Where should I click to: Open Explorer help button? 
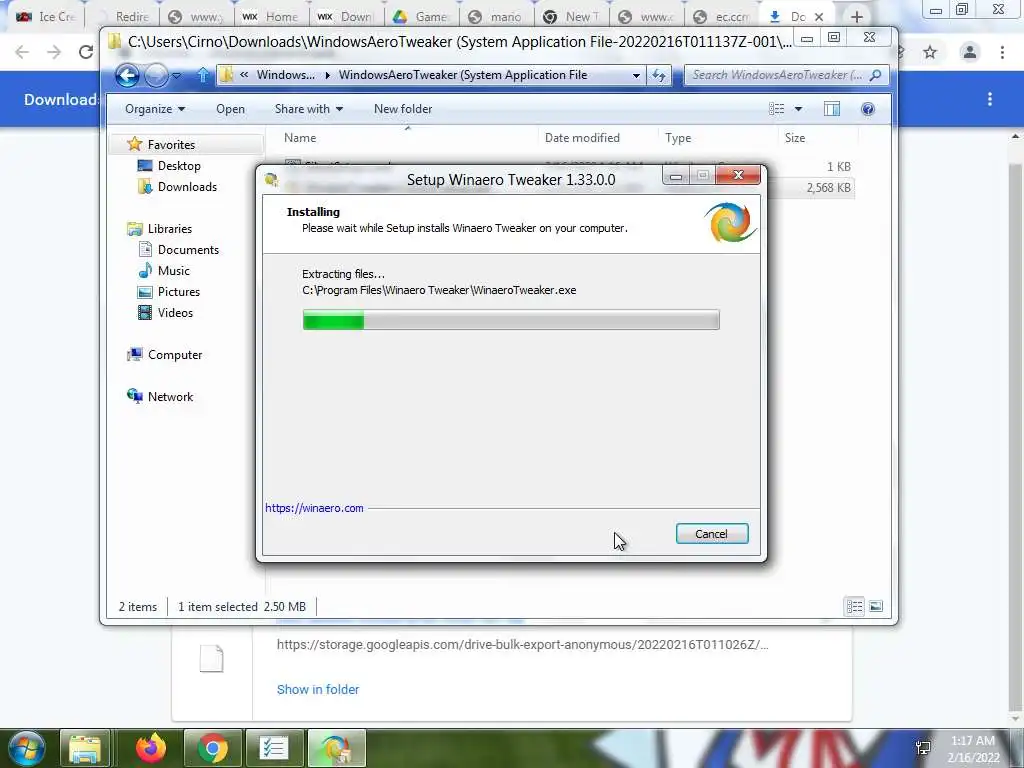(868, 109)
